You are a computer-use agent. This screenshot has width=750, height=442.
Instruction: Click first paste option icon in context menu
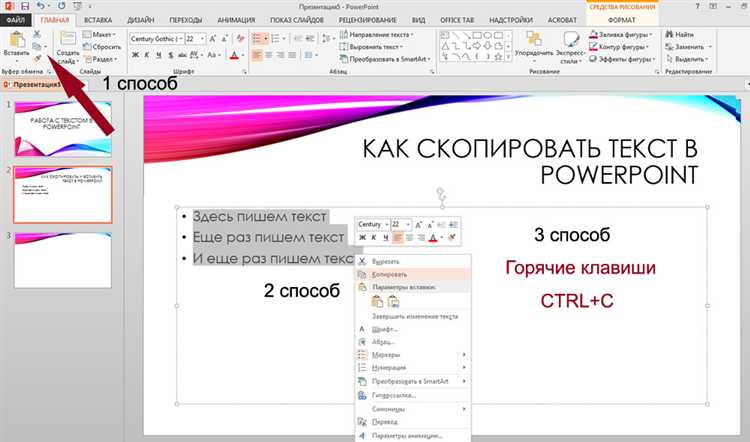(x=377, y=301)
